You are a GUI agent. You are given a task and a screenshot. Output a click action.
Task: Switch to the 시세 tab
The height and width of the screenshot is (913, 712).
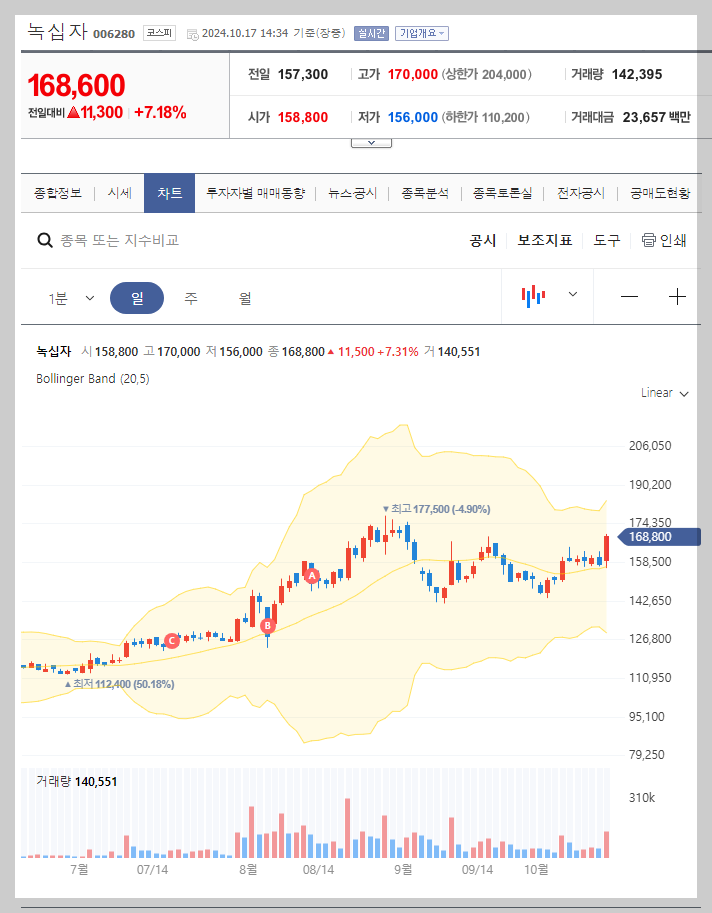119,193
